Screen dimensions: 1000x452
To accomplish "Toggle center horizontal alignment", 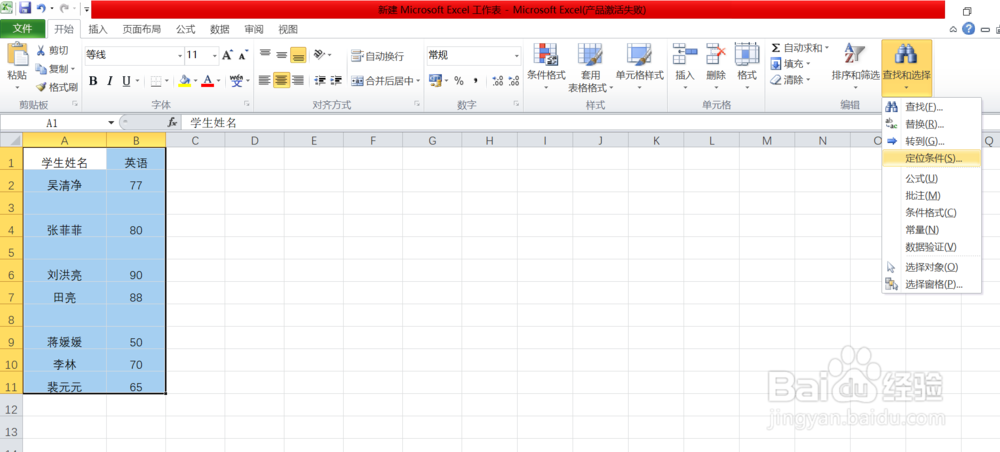I will click(x=281, y=81).
